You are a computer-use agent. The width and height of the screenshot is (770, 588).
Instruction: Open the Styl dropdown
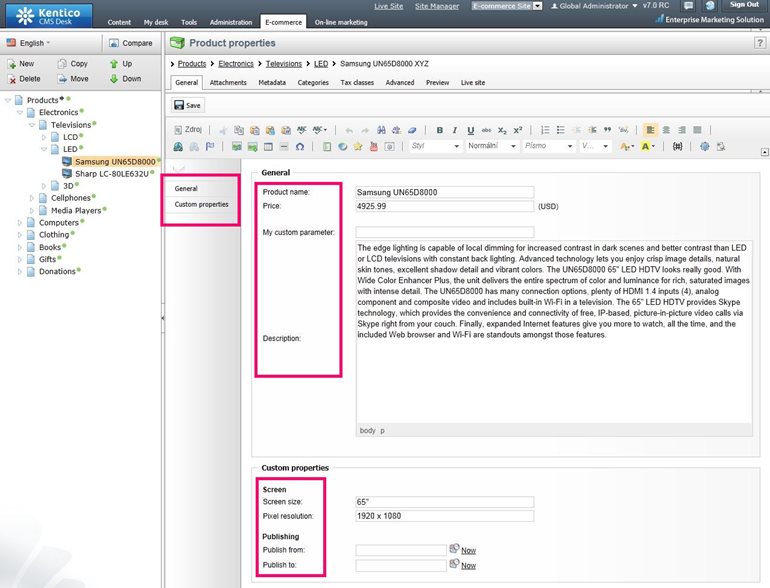pos(435,146)
